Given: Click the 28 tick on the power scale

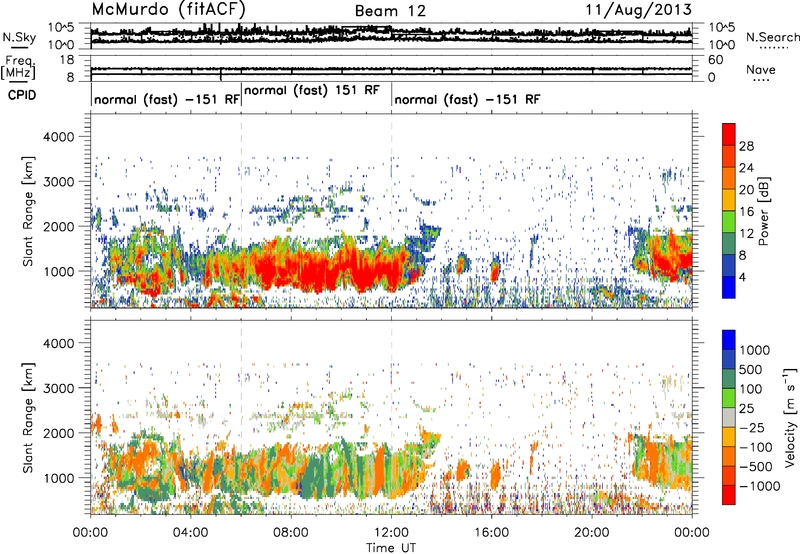Looking at the screenshot, I should pyautogui.click(x=746, y=146).
